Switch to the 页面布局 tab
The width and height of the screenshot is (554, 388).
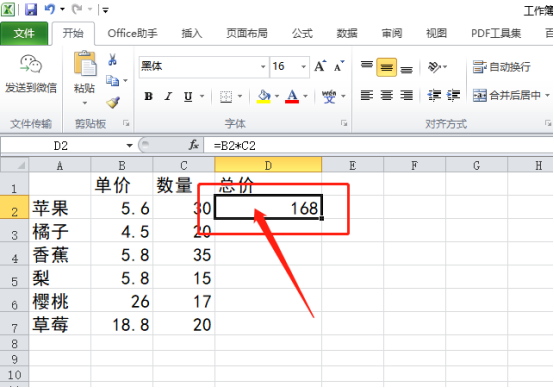pos(247,33)
